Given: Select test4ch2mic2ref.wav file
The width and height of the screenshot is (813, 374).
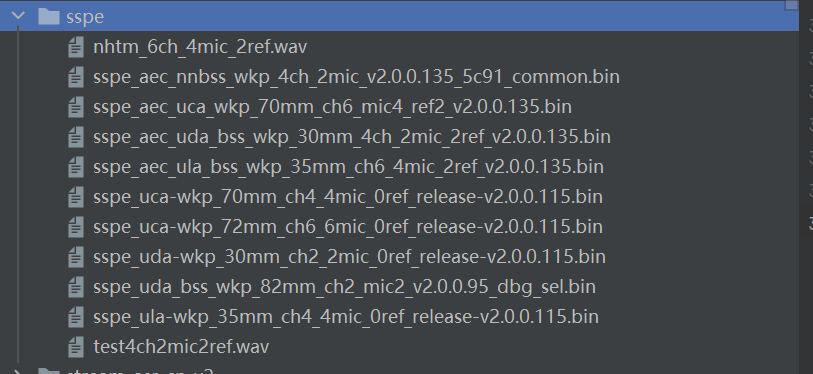Looking at the screenshot, I should pyautogui.click(x=181, y=347).
